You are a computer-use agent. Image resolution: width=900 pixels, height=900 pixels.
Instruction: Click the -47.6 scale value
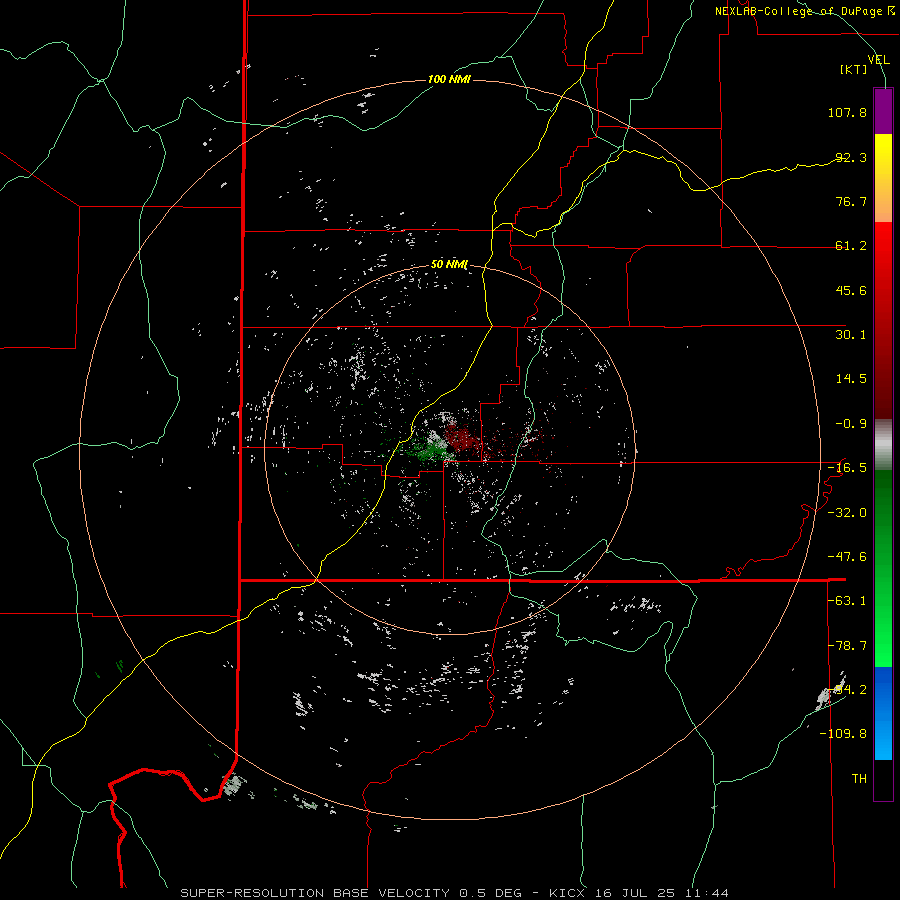coord(847,557)
